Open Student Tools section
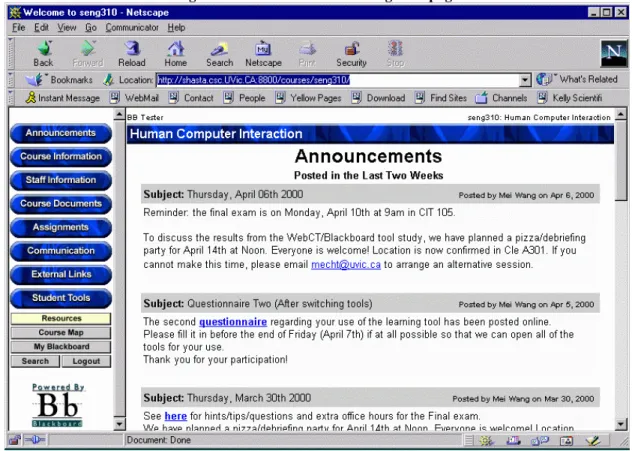Screen dimensions: 632x451 [x=61, y=298]
